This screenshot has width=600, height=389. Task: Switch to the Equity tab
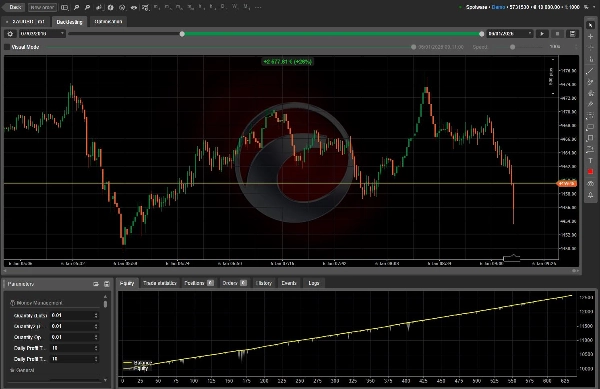click(x=127, y=283)
